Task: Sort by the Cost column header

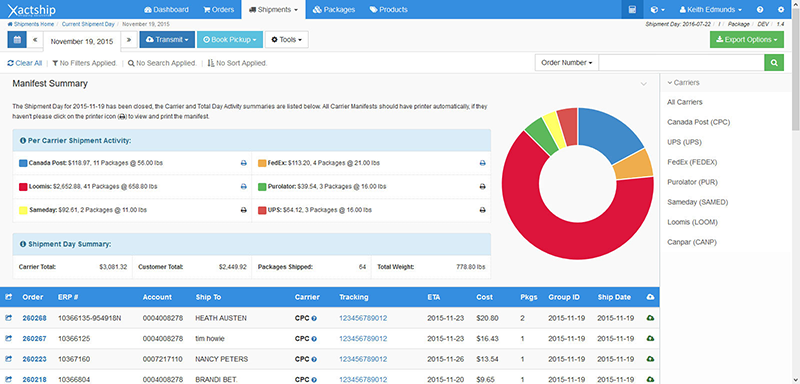Action: click(x=484, y=297)
